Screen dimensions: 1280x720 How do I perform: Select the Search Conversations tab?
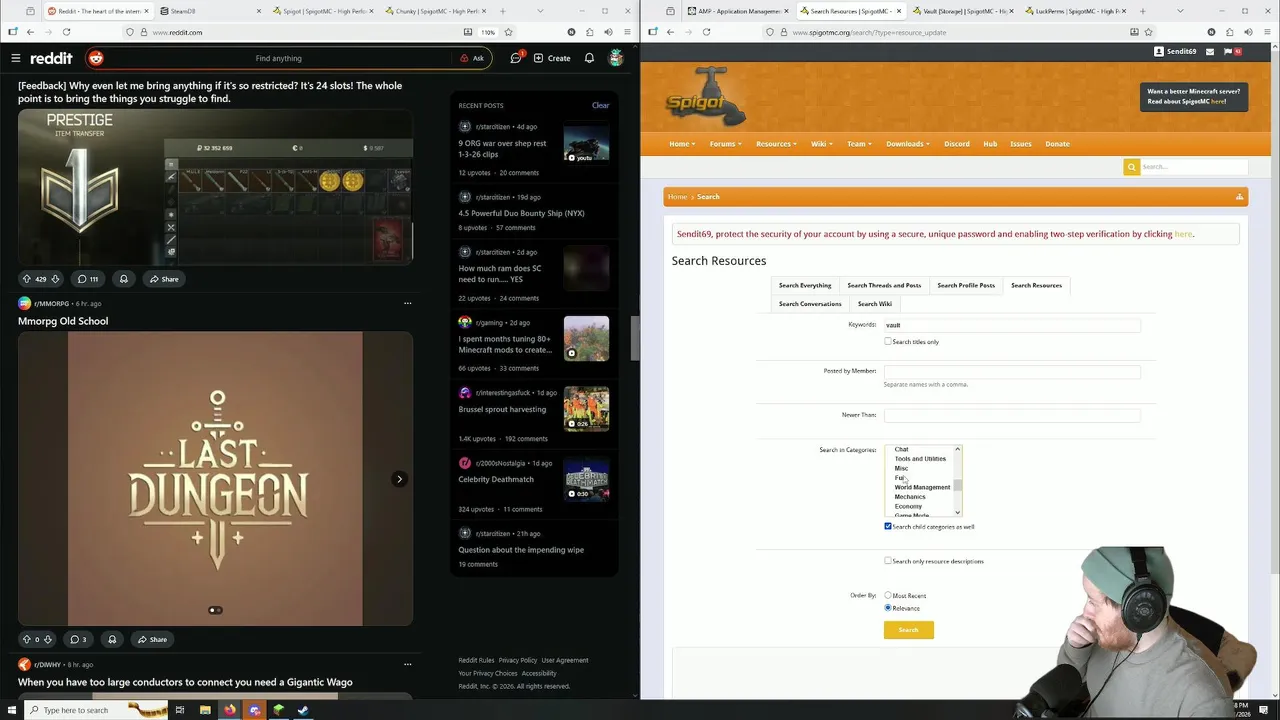pos(810,304)
